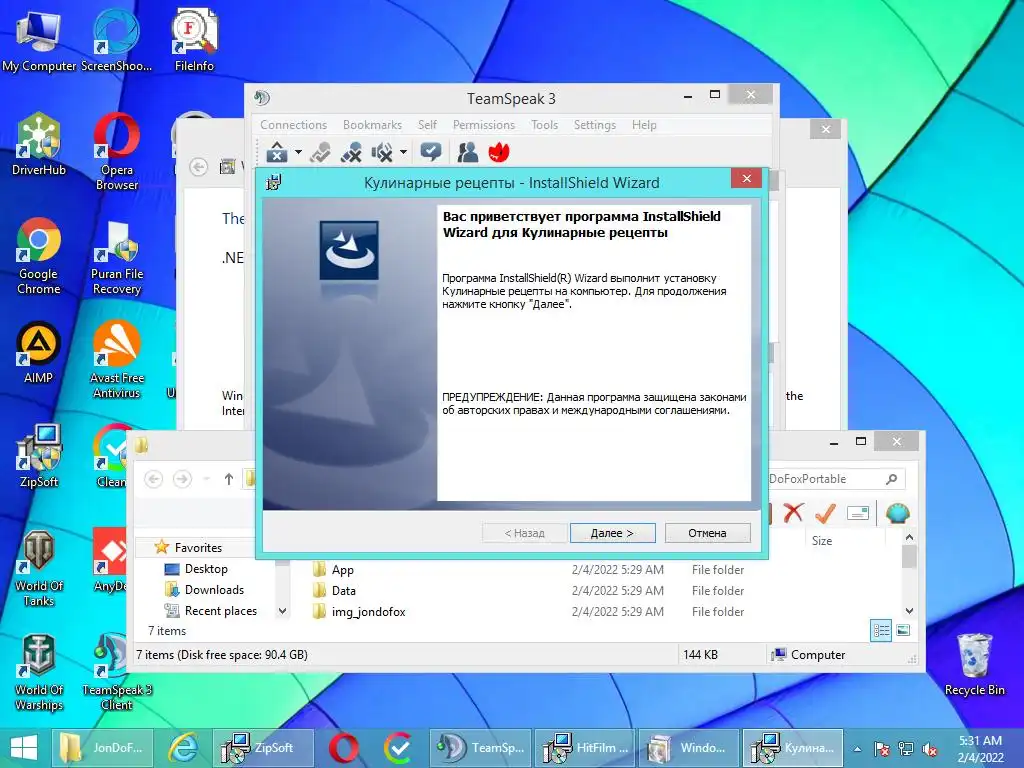Open the Opera Browser desktop icon

[x=117, y=152]
